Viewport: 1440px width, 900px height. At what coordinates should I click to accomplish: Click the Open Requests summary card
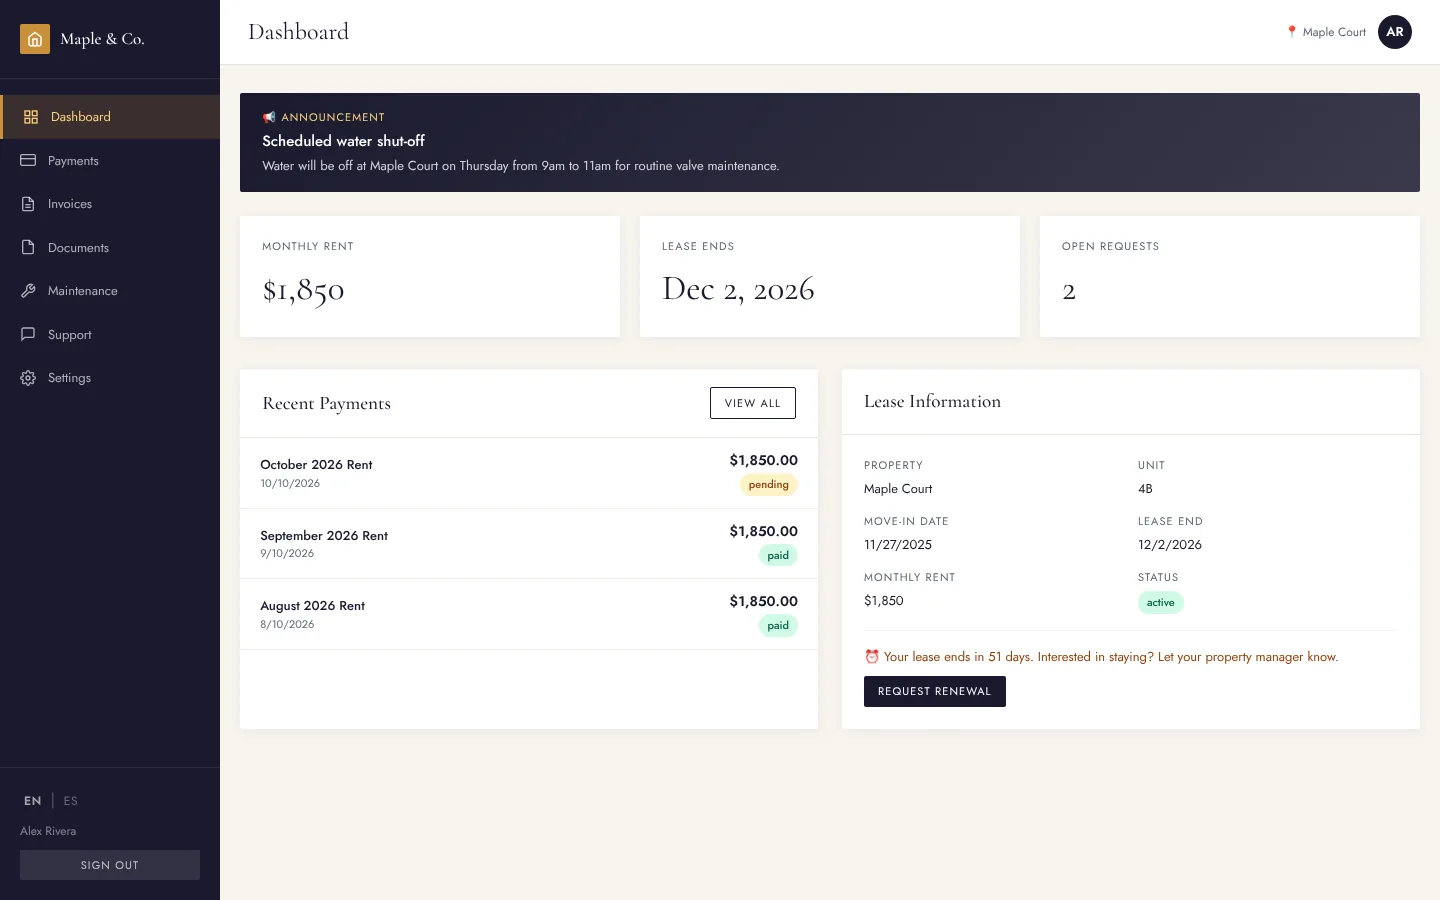tap(1230, 277)
